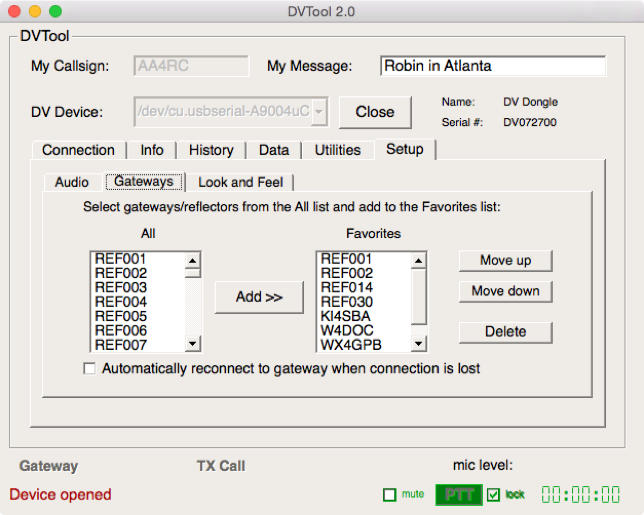Close the DV device connection
Screen dimensions: 644x515
pos(375,112)
